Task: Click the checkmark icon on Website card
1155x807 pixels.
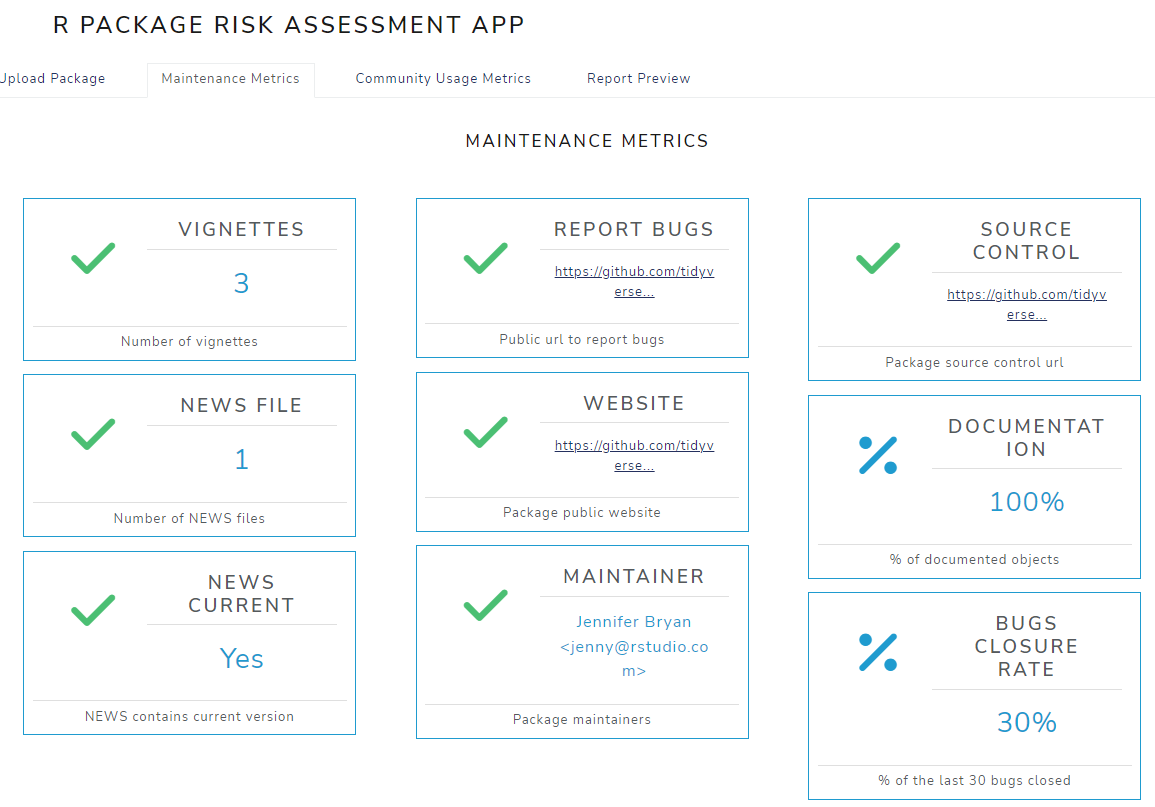Action: (x=486, y=432)
